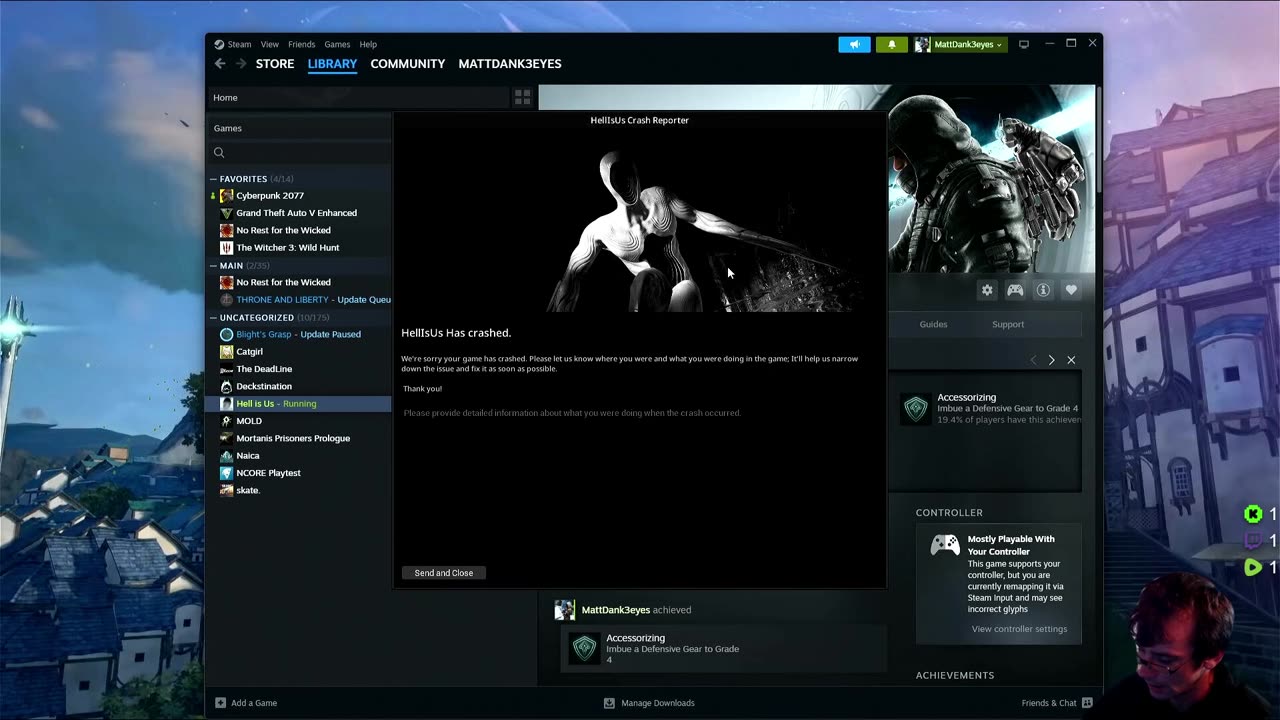Go to the STORE tab
The image size is (1280, 720).
click(275, 64)
